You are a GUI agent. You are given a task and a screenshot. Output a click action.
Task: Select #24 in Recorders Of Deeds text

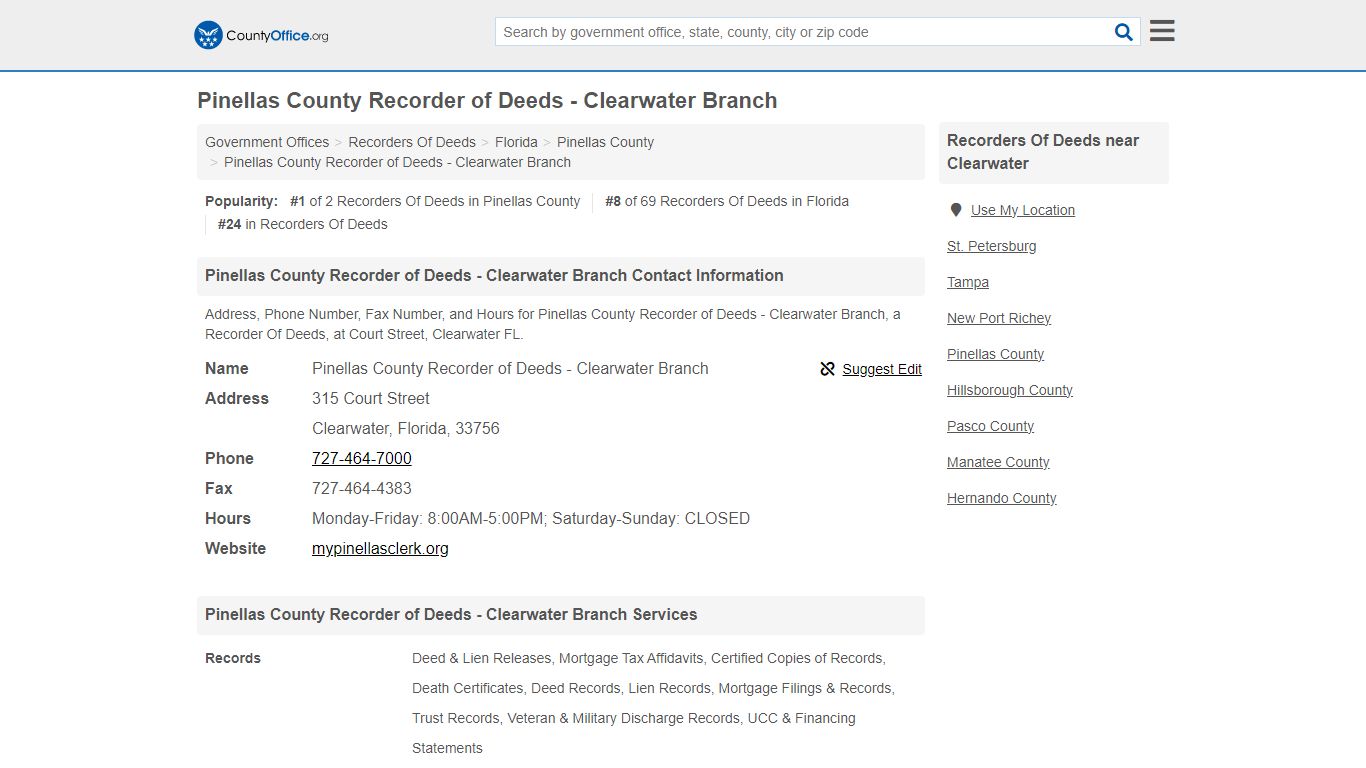[x=303, y=224]
